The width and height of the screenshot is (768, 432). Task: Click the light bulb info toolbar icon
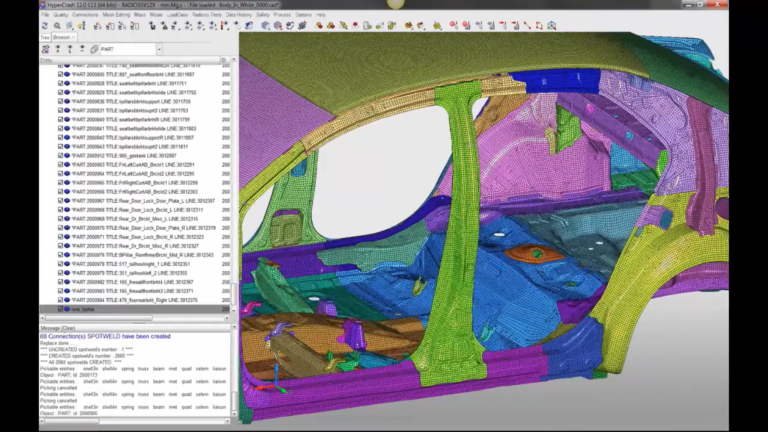click(x=82, y=25)
